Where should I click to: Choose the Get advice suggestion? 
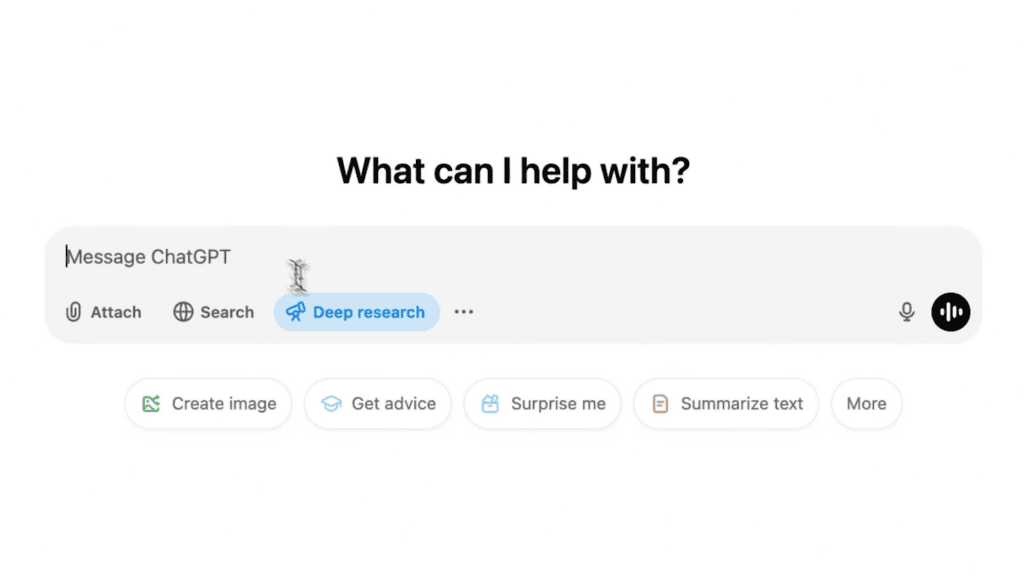click(377, 404)
